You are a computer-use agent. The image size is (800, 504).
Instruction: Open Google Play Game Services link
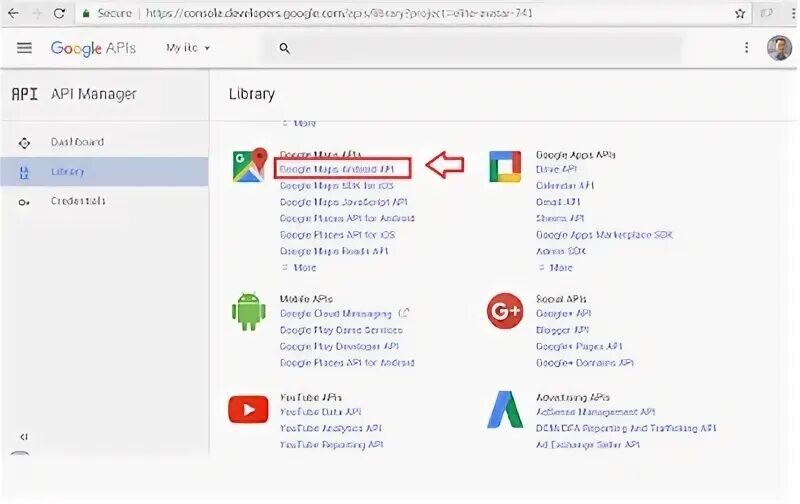(x=341, y=330)
